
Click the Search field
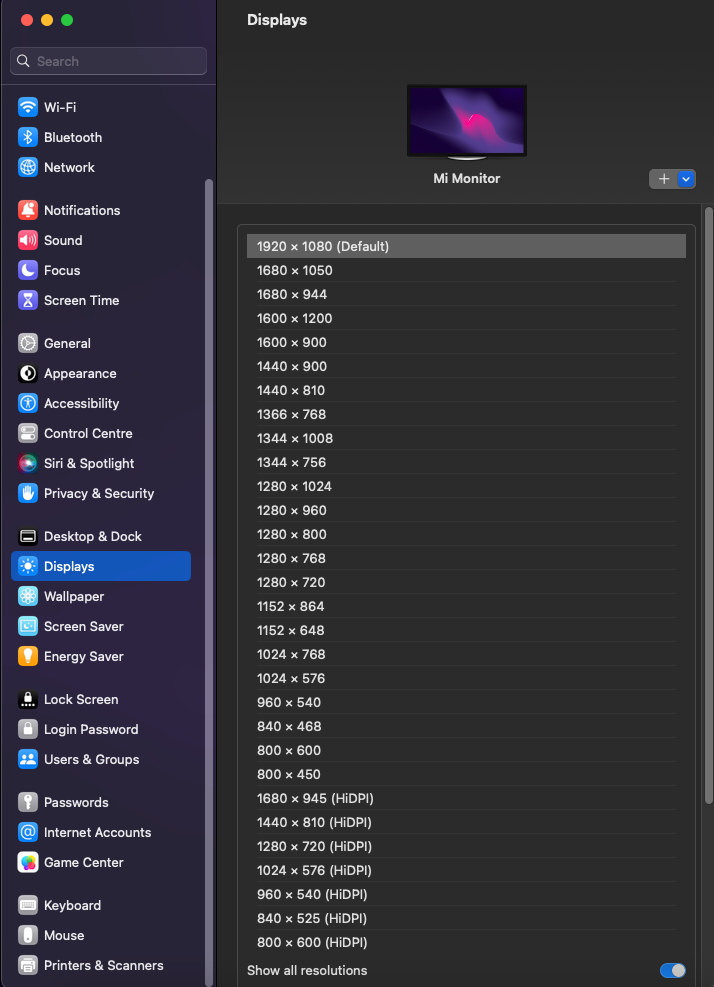(108, 61)
